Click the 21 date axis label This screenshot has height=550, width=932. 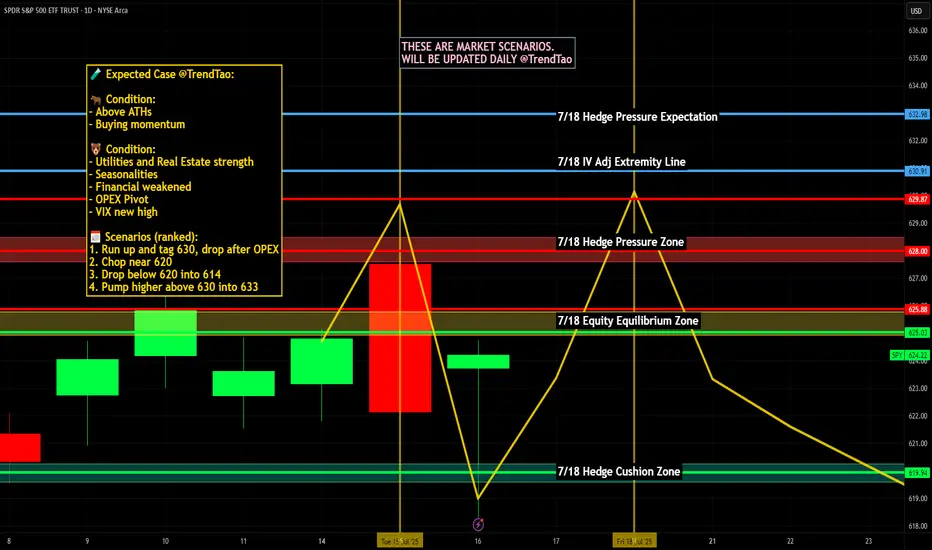click(x=712, y=541)
